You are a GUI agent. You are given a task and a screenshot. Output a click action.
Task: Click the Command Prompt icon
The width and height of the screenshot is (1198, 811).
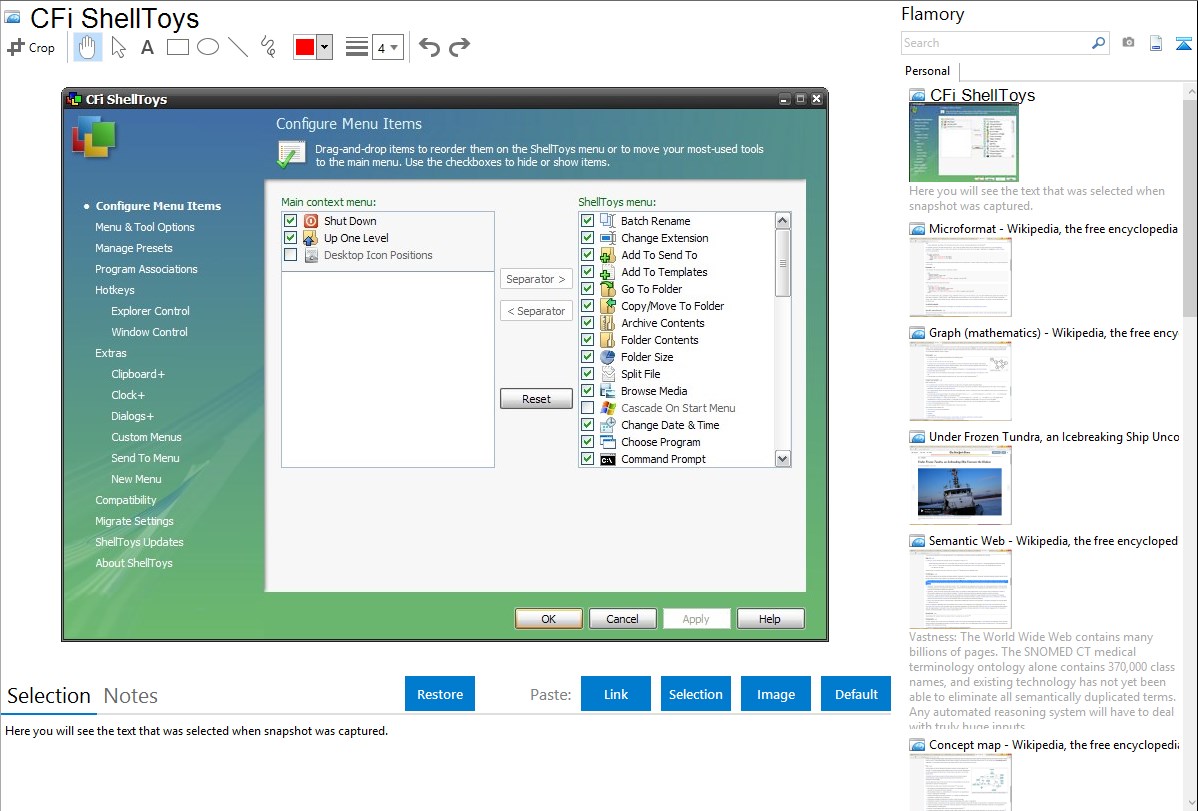click(608, 459)
